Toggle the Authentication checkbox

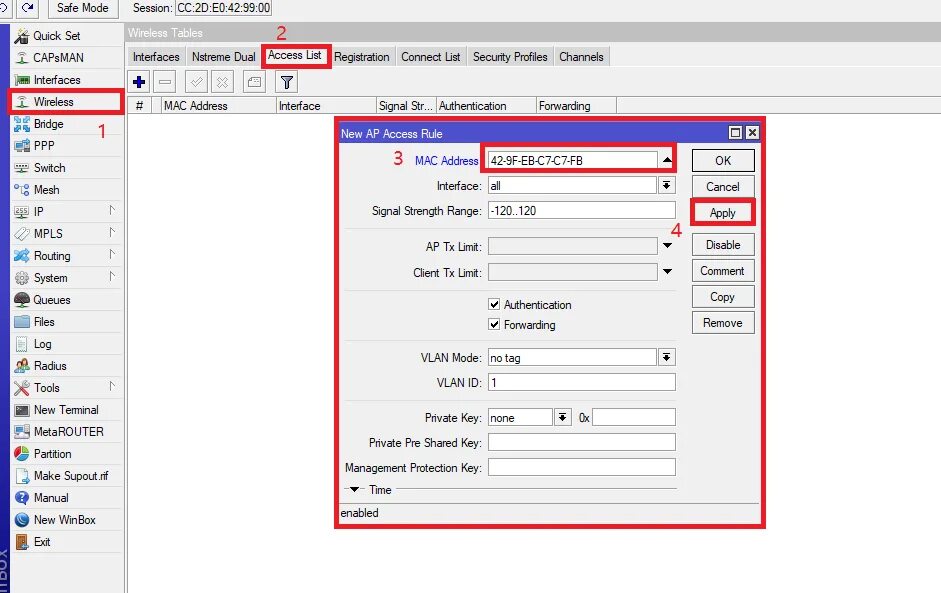tap(494, 304)
